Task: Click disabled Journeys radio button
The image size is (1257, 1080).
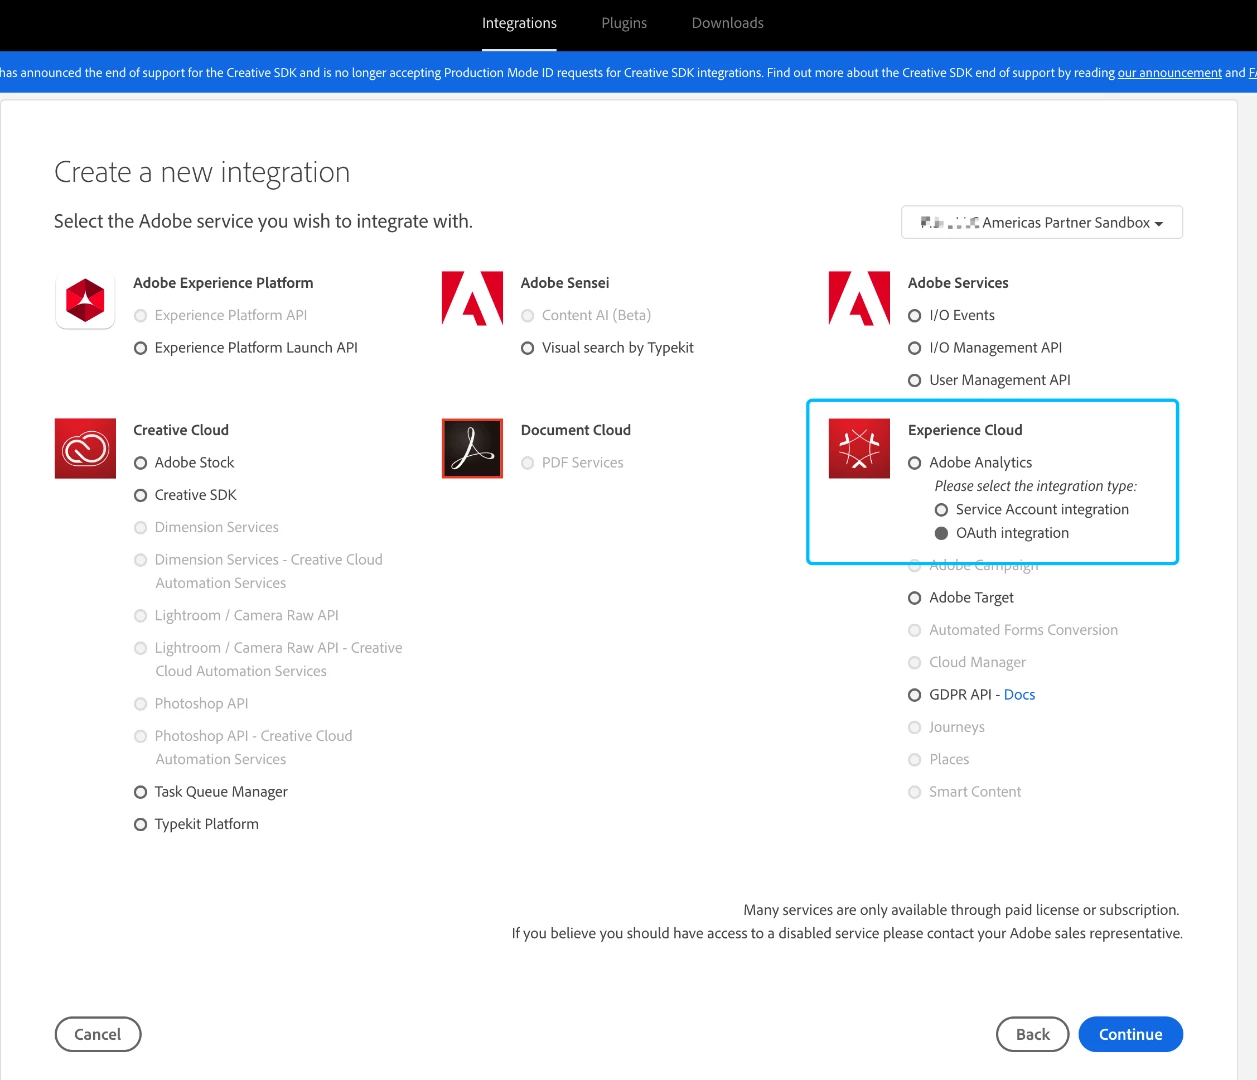Action: click(915, 728)
